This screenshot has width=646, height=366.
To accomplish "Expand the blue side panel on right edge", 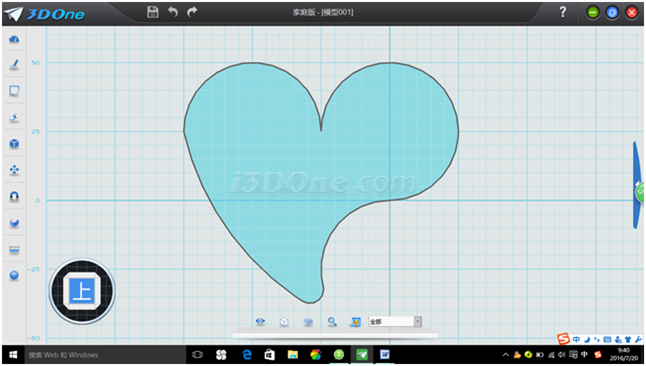I will (x=638, y=185).
